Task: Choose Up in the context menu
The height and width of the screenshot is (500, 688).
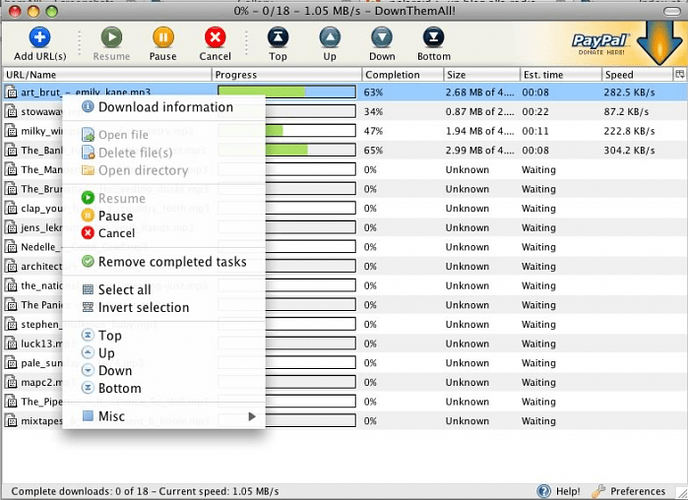Action: tap(164, 353)
